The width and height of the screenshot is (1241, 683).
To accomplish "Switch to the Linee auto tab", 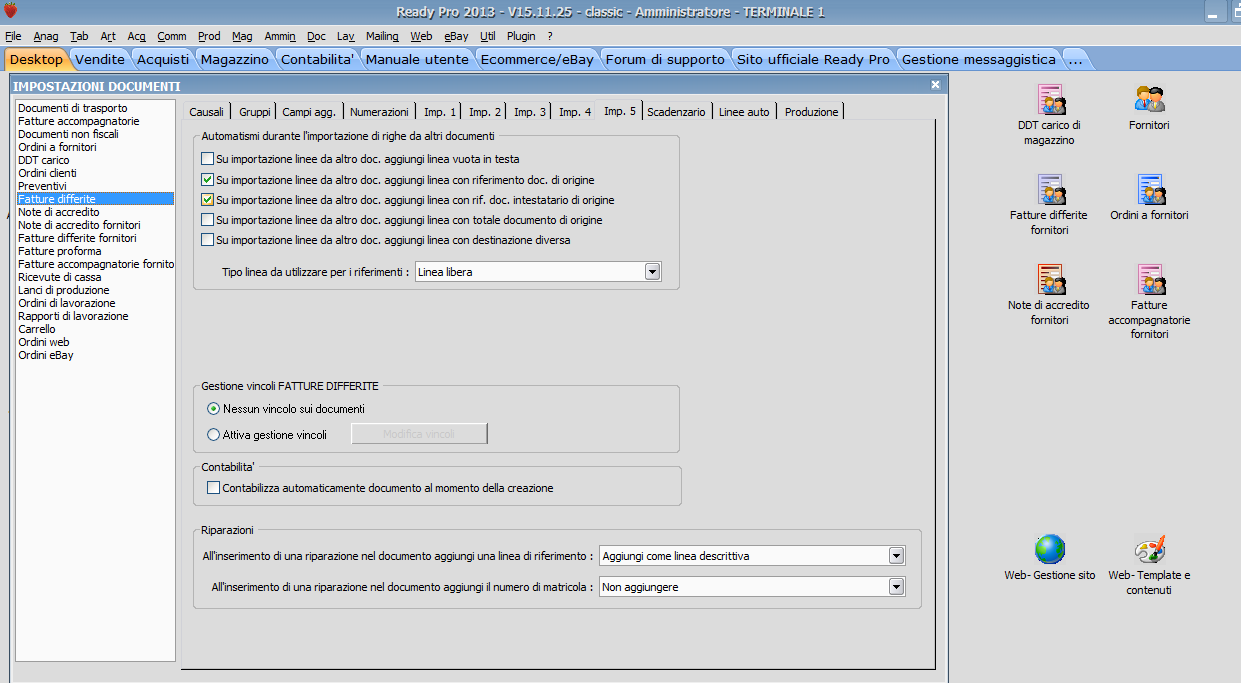I will [744, 112].
